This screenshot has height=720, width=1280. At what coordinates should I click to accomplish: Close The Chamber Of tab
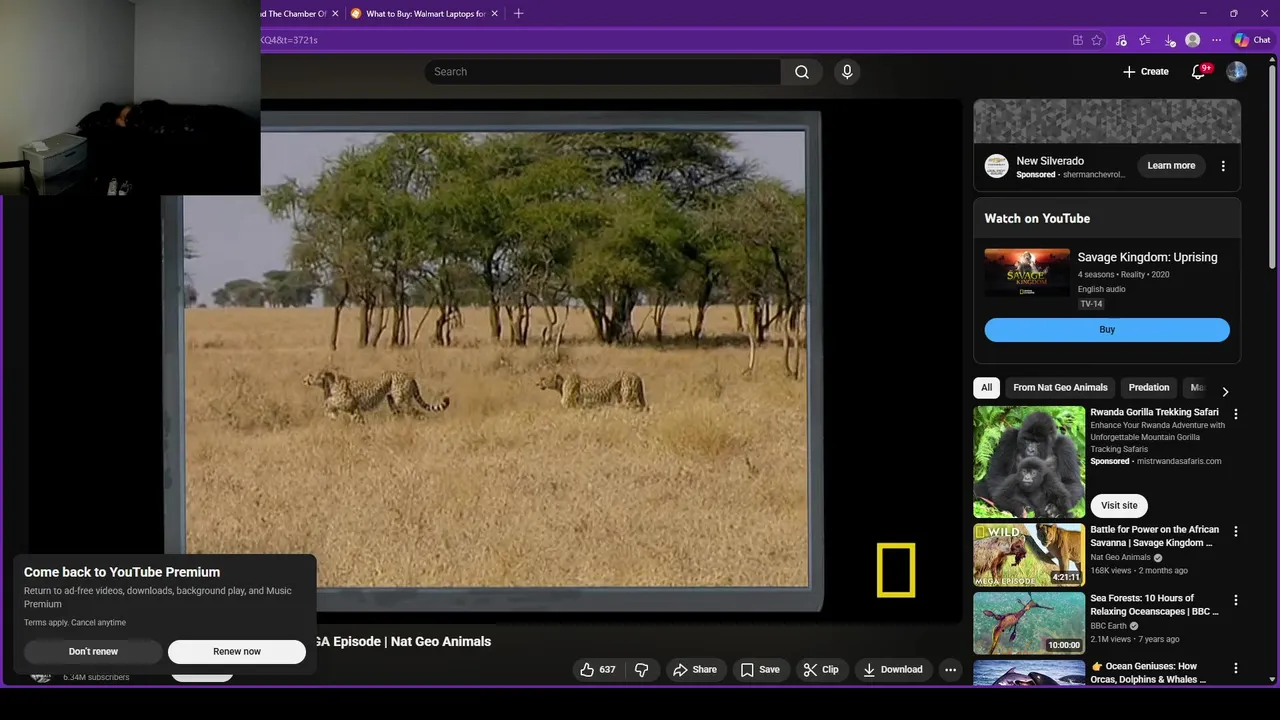point(335,14)
